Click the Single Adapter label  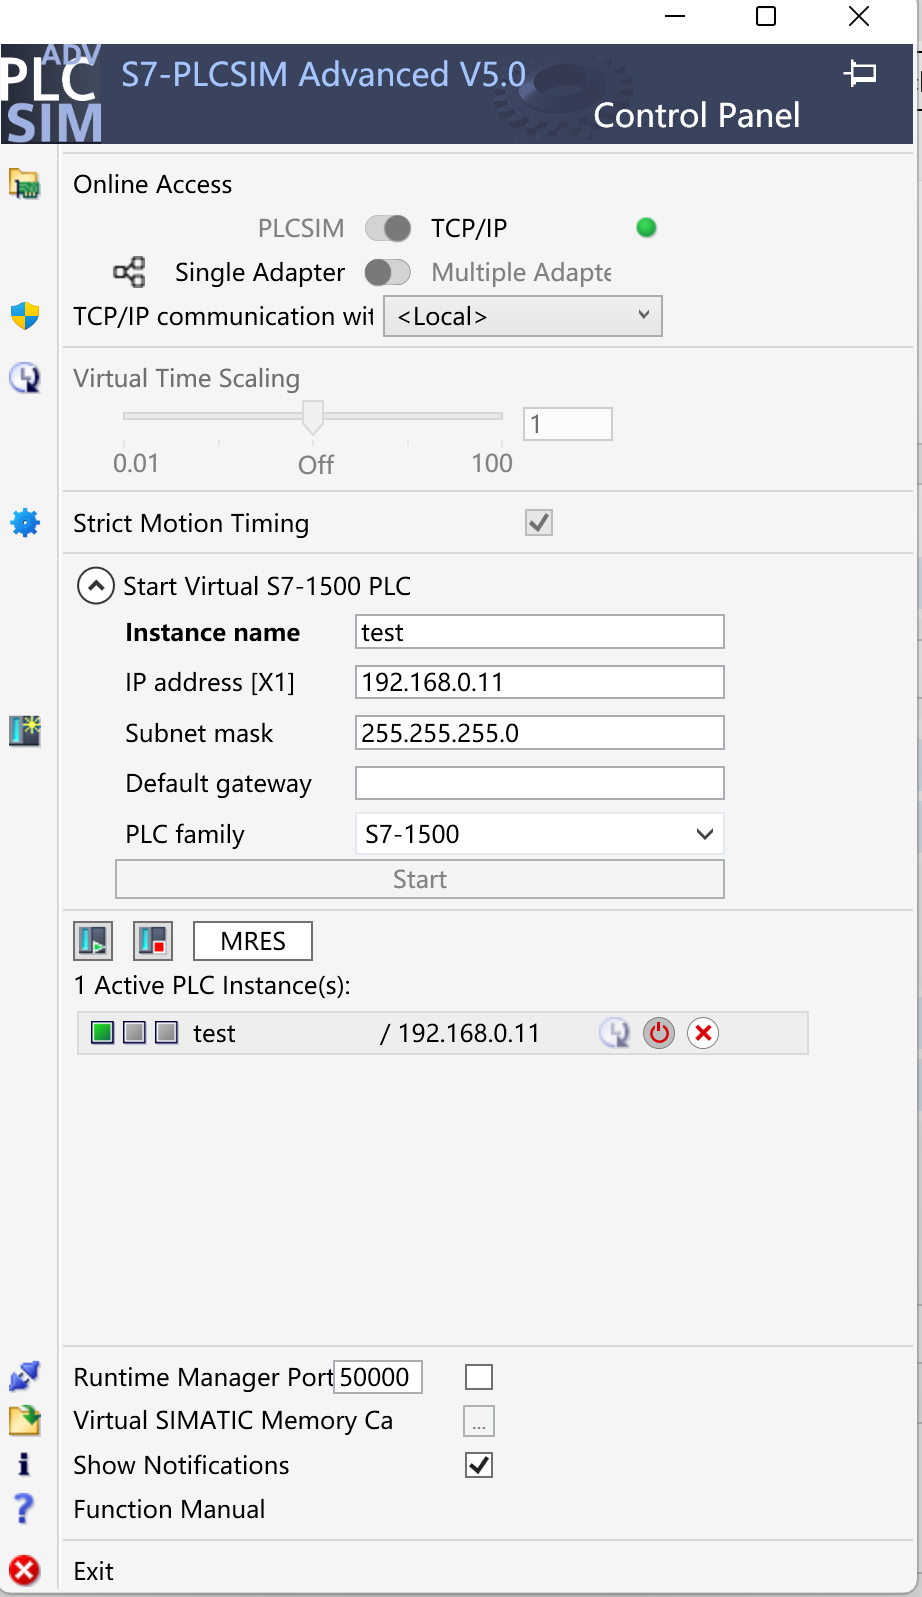pos(260,272)
